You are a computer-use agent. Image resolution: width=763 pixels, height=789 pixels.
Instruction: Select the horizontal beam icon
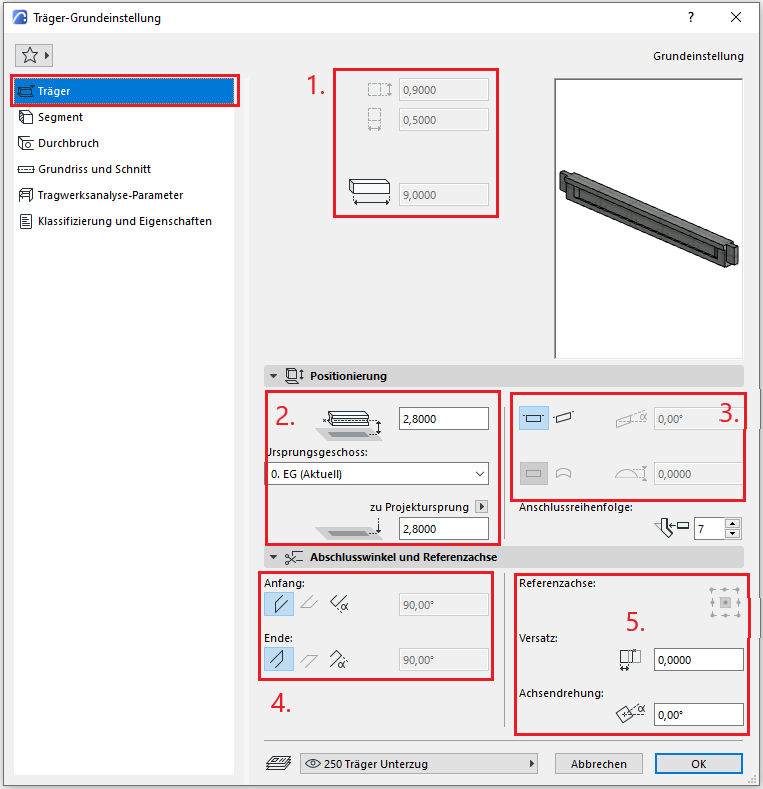[534, 419]
